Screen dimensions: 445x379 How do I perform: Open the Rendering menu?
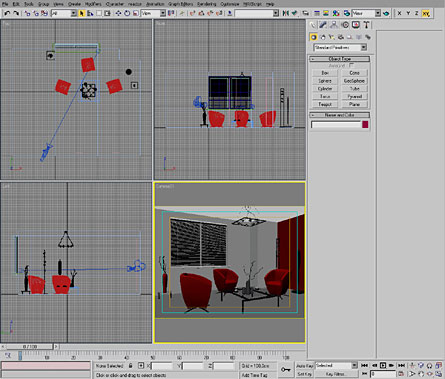[x=207, y=4]
